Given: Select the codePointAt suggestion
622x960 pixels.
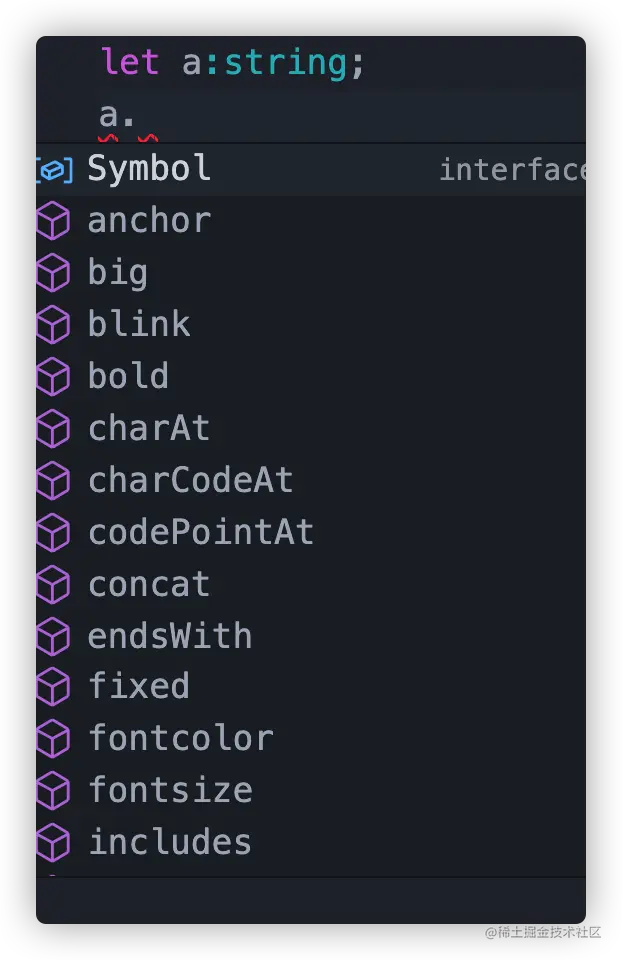Looking at the screenshot, I should [201, 533].
